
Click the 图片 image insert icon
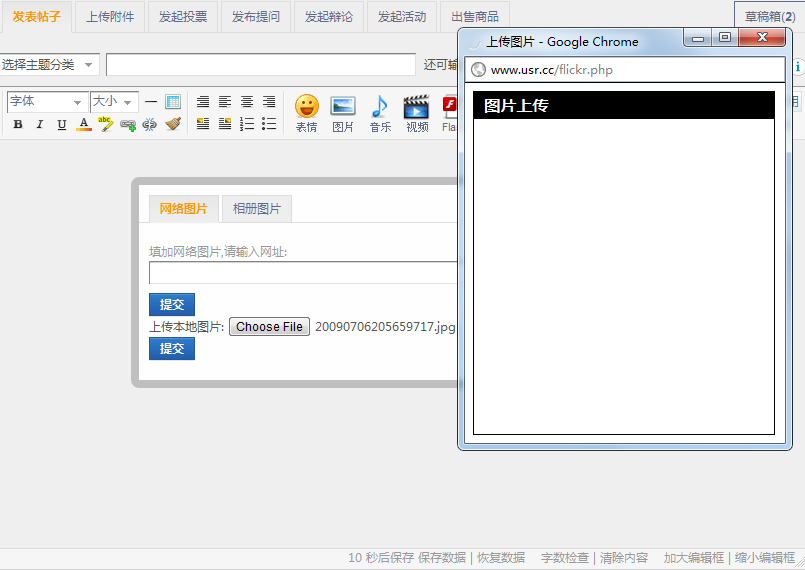(343, 114)
